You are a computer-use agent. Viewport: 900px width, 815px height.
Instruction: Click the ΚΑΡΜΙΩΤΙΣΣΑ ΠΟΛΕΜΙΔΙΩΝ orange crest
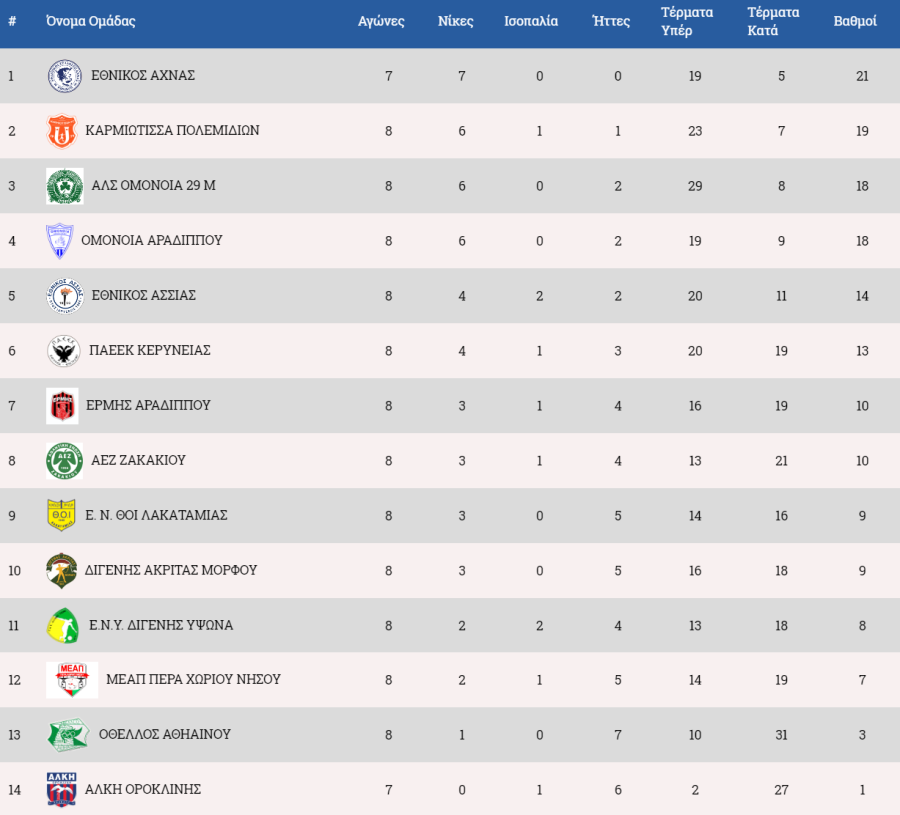[62, 131]
